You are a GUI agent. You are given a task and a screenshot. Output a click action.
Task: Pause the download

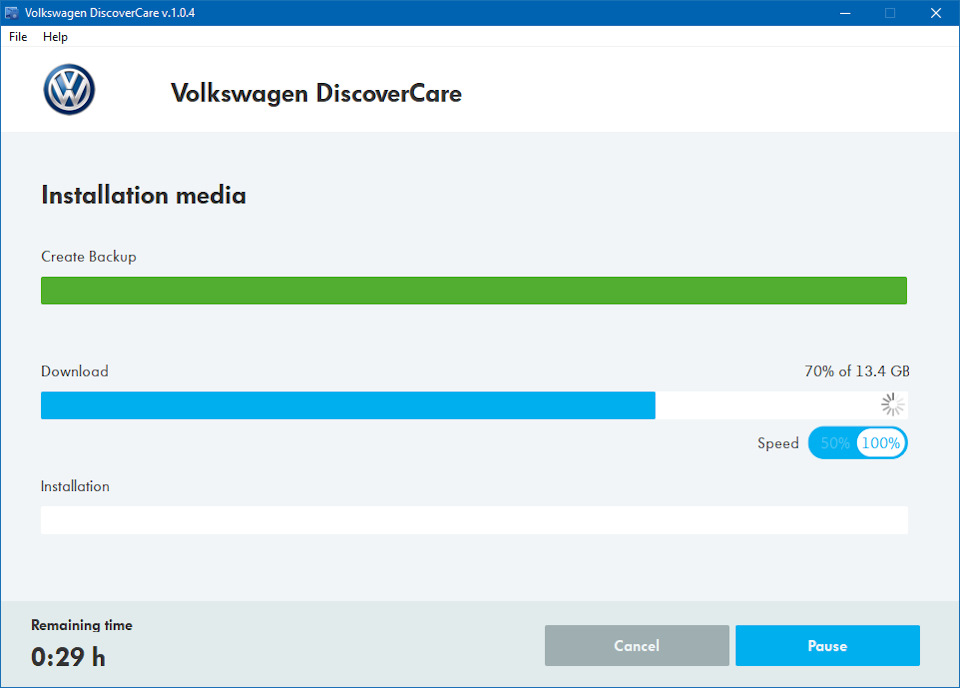(827, 645)
